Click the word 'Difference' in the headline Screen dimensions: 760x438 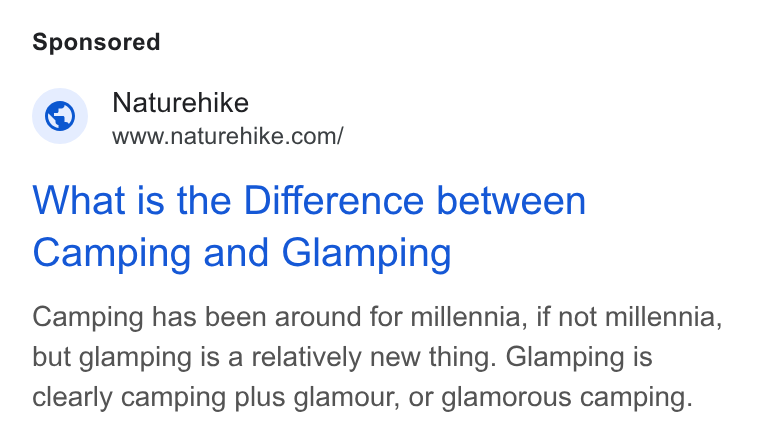point(333,200)
